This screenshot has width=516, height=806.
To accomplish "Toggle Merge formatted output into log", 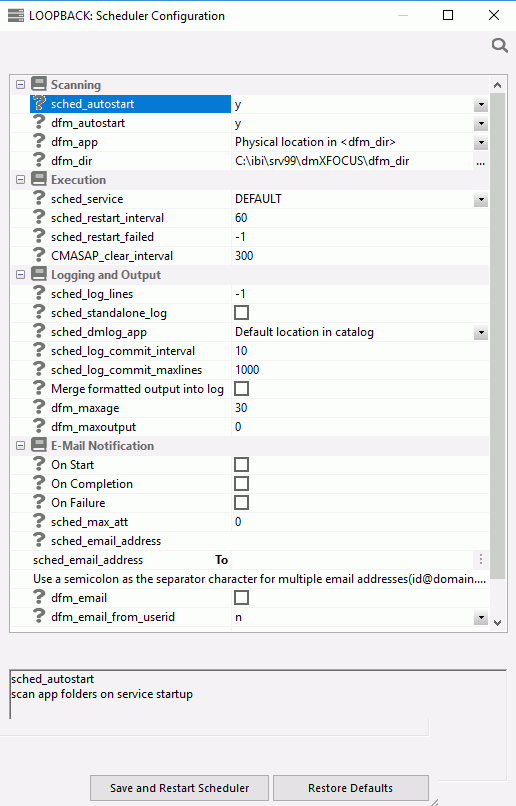I will (x=242, y=389).
